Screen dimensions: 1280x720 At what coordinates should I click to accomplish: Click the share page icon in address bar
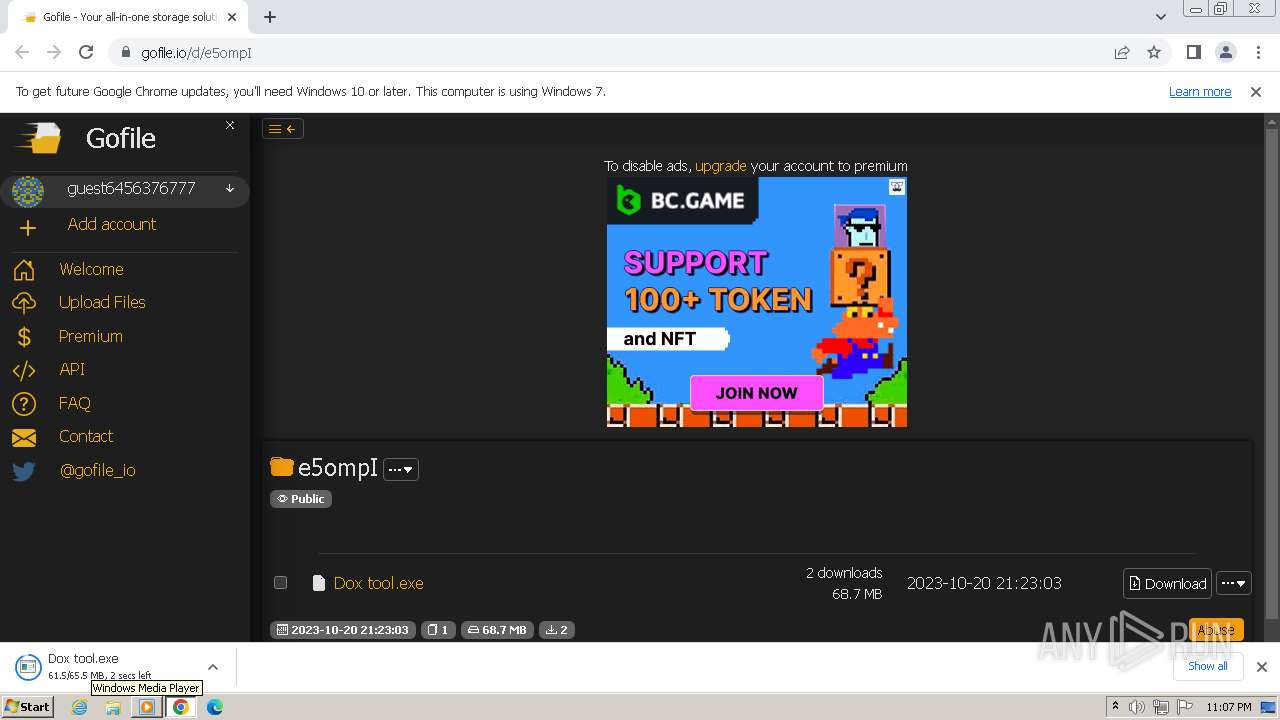point(1122,52)
